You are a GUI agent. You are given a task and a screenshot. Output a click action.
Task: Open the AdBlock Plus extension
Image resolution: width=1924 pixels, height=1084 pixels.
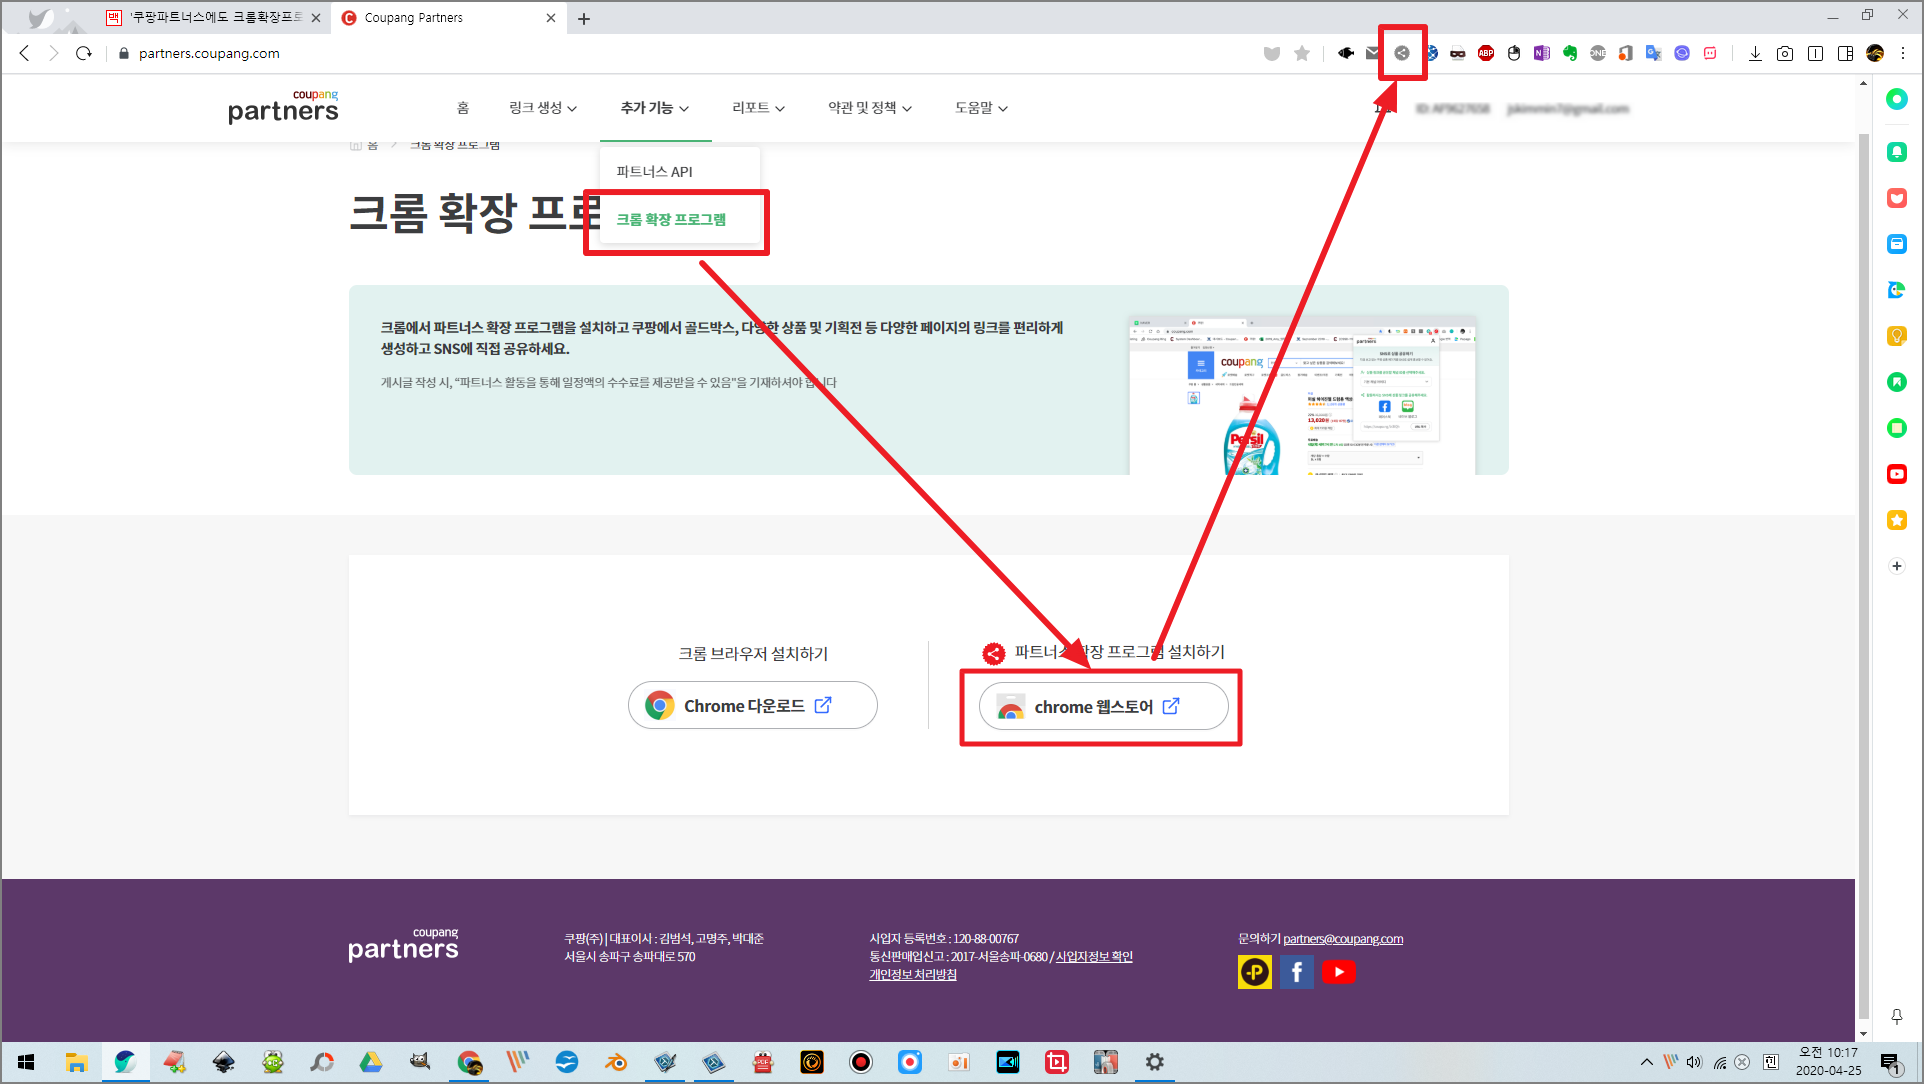point(1486,53)
